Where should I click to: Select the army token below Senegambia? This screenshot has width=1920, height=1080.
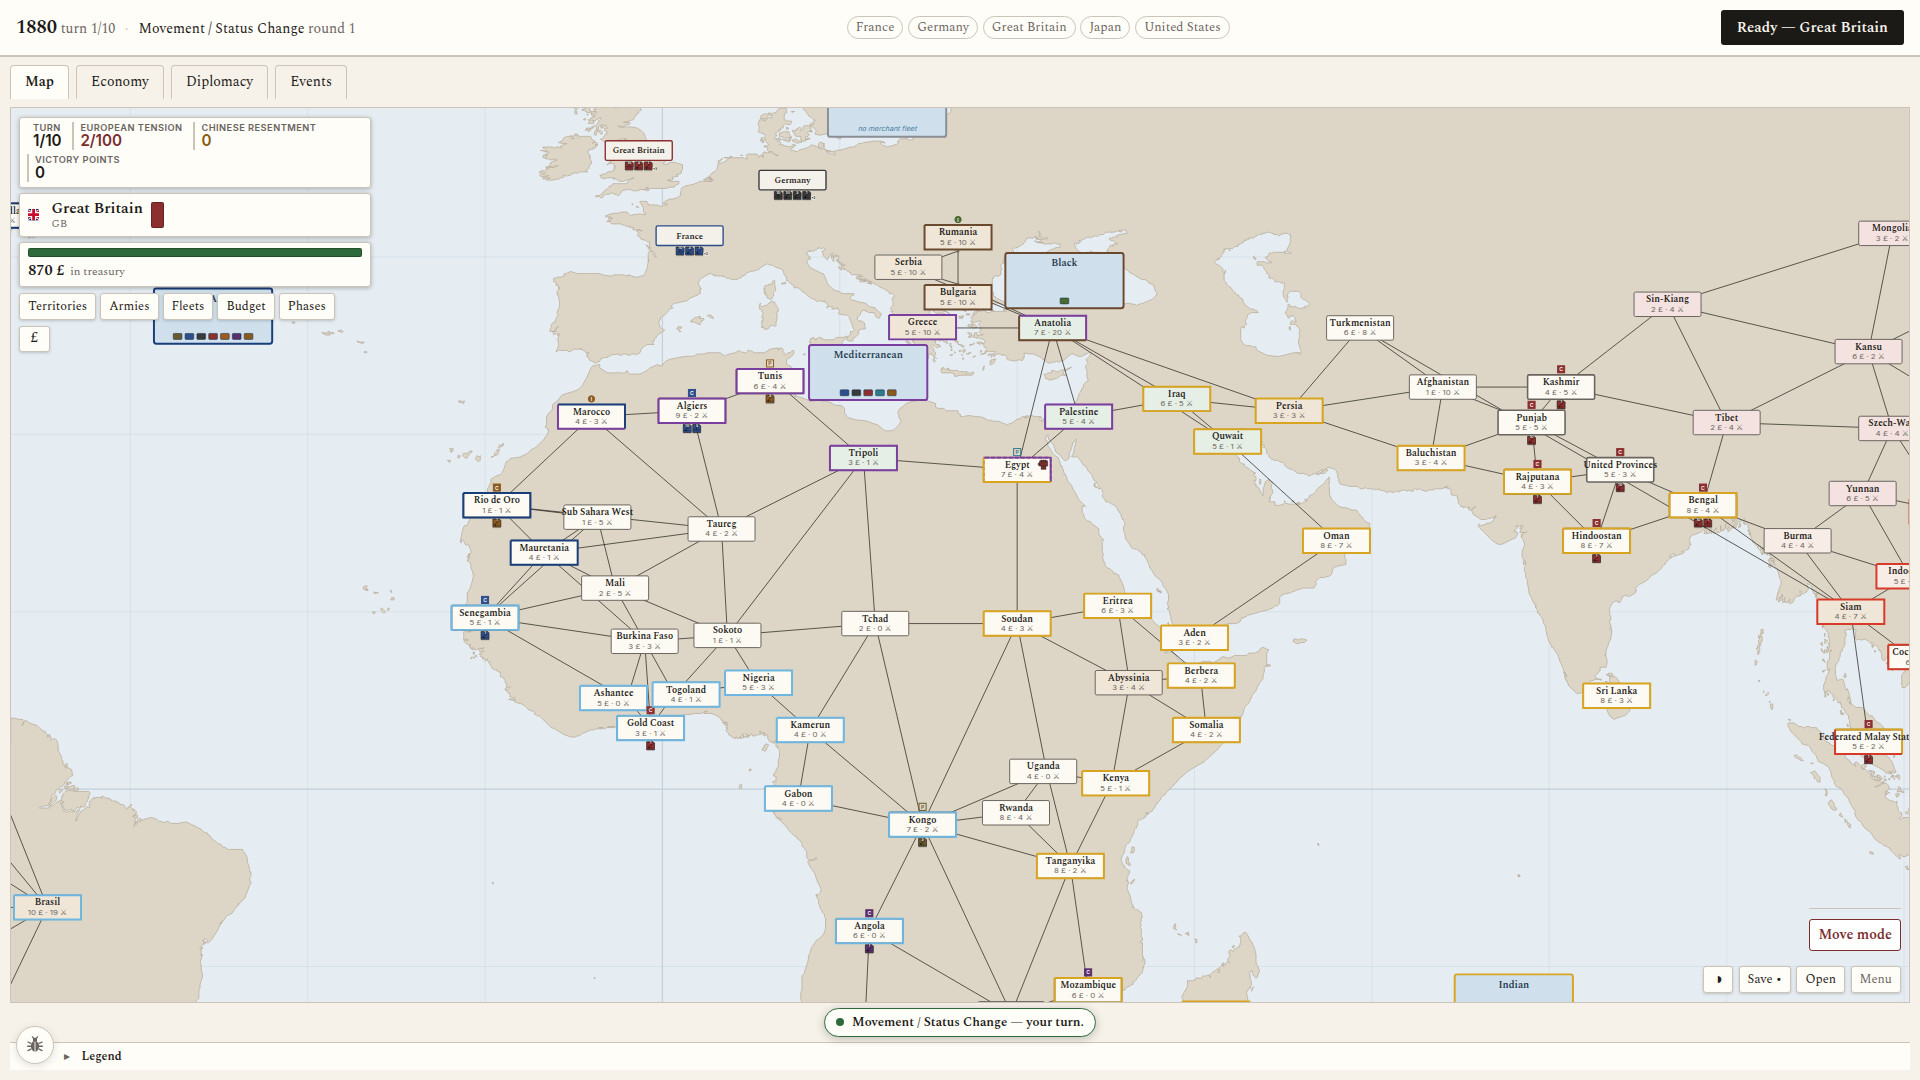[x=485, y=635]
